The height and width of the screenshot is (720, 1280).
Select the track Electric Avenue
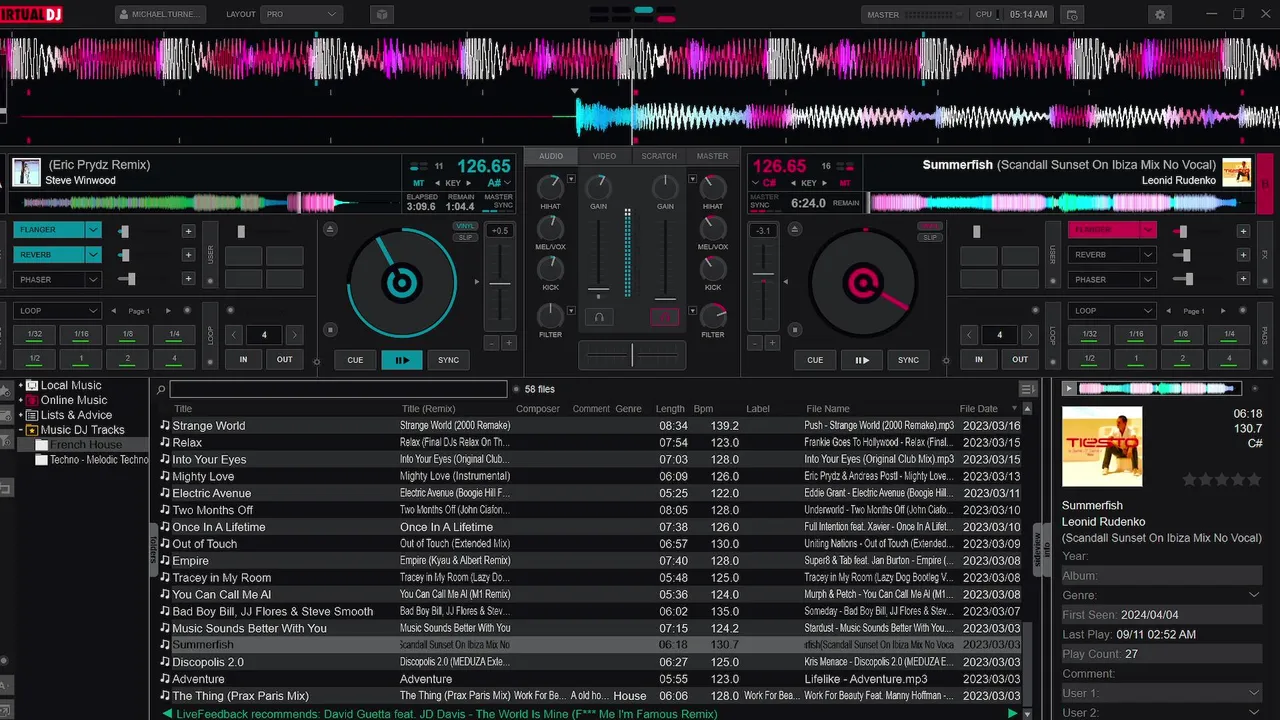pos(589,493)
